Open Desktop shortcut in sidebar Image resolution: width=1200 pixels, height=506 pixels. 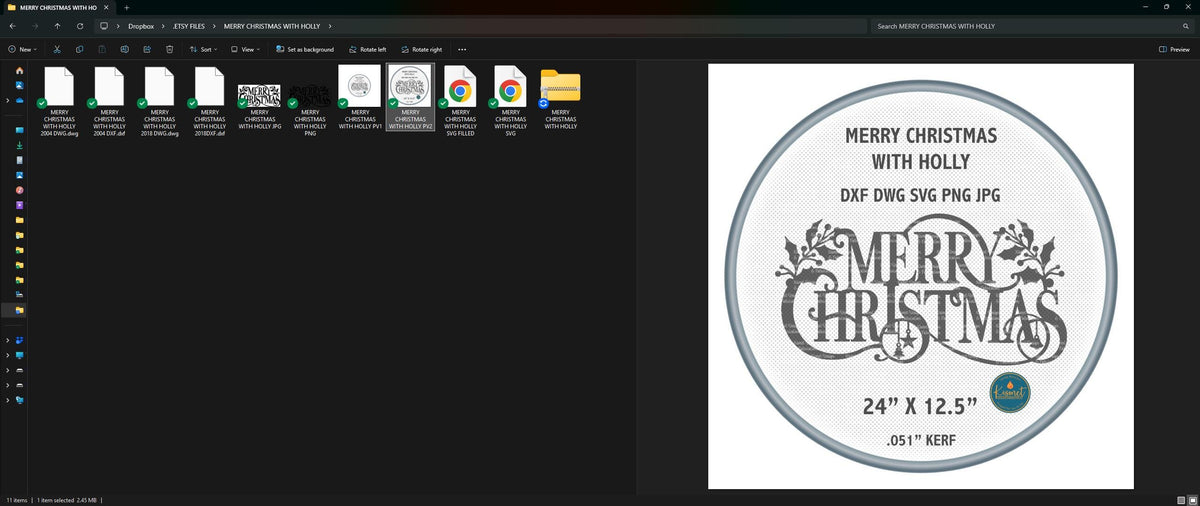(x=19, y=130)
